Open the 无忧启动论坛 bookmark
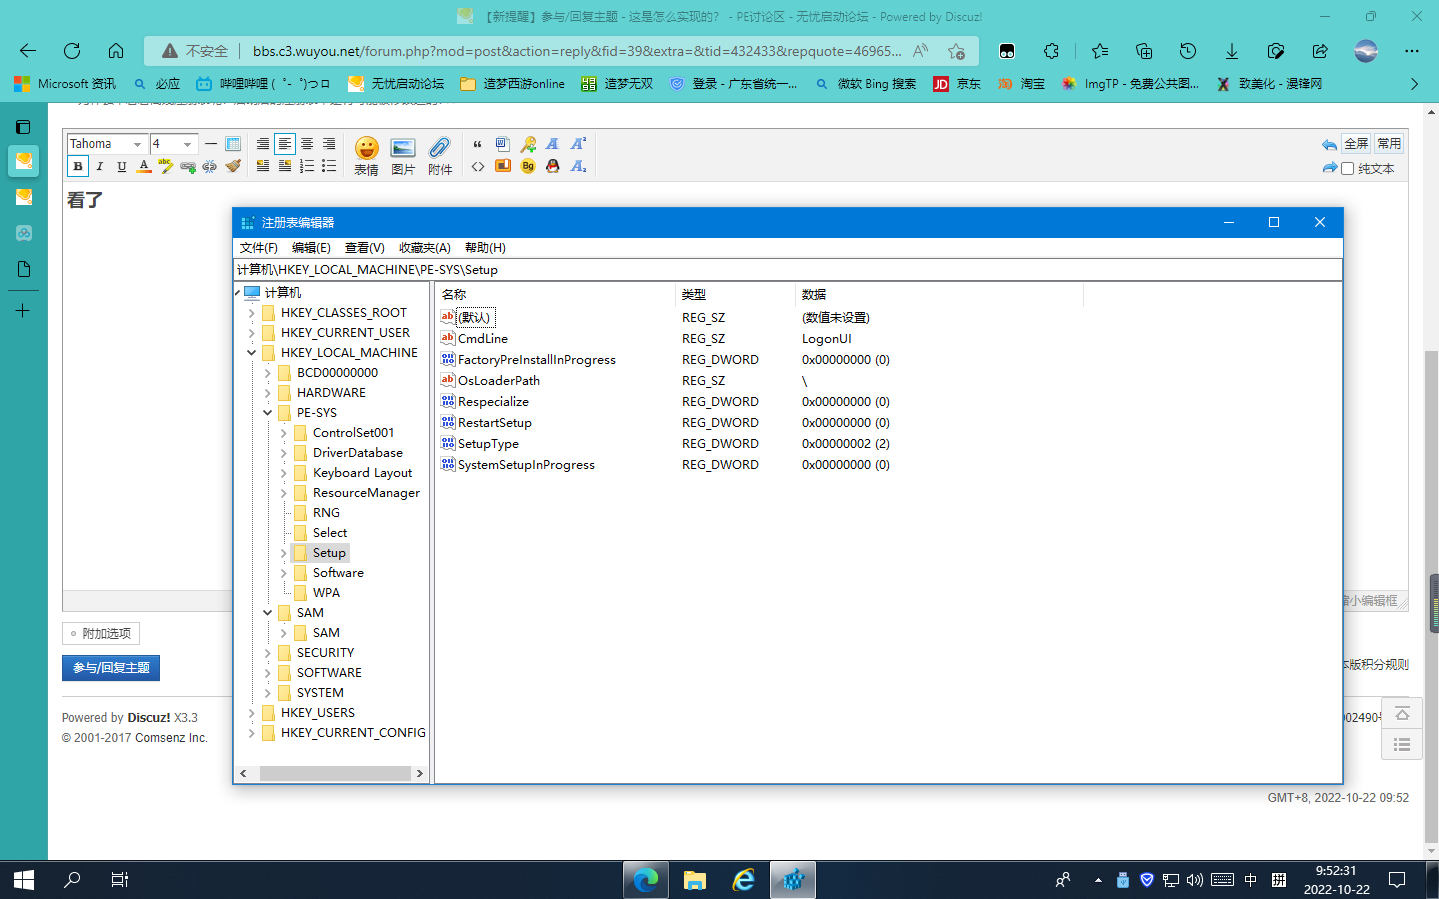 (396, 84)
